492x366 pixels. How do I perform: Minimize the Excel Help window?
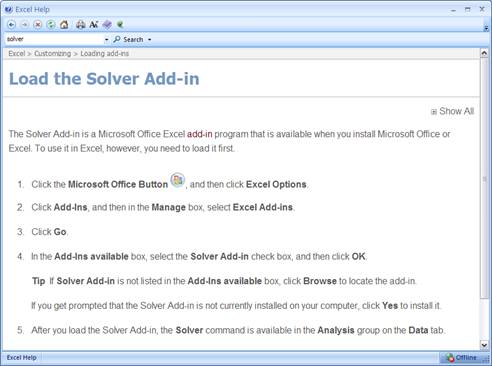click(453, 10)
